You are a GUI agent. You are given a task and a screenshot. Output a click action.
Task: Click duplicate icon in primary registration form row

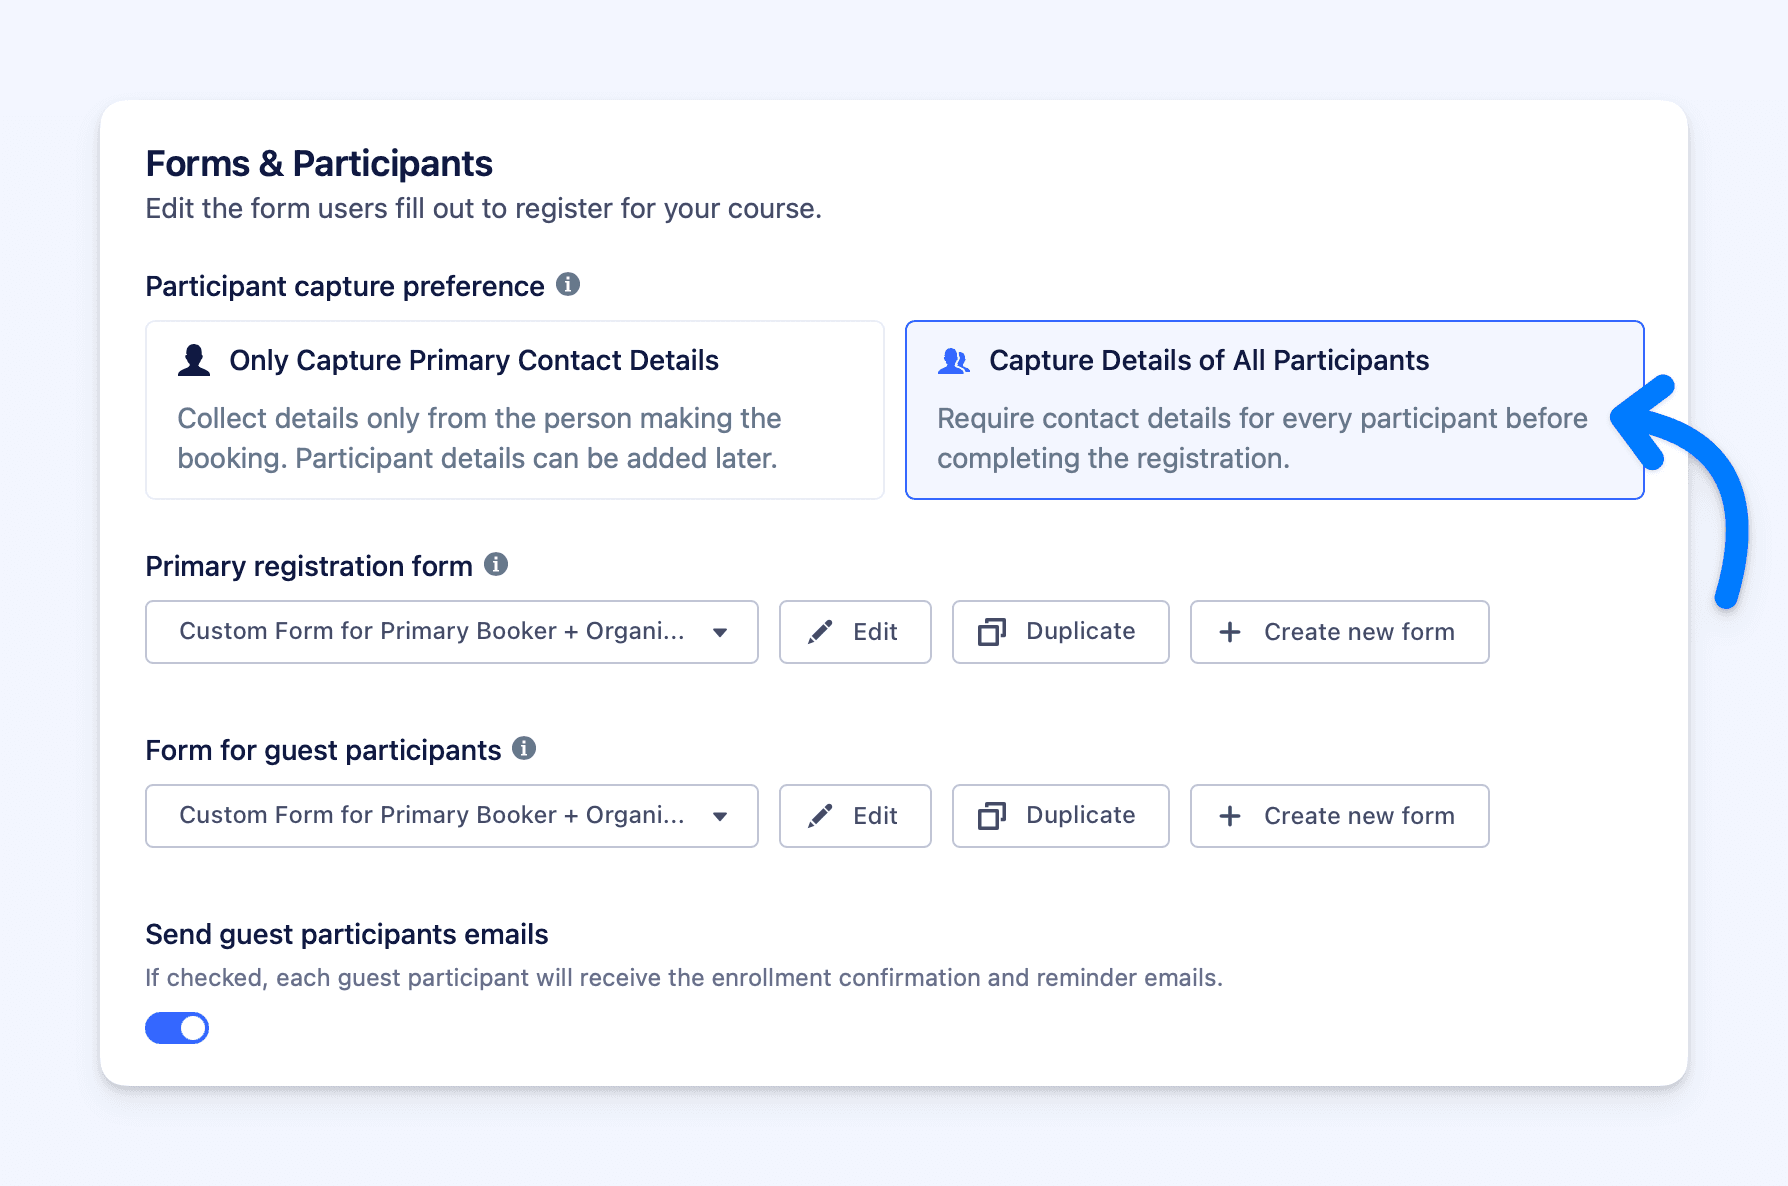pyautogui.click(x=991, y=632)
